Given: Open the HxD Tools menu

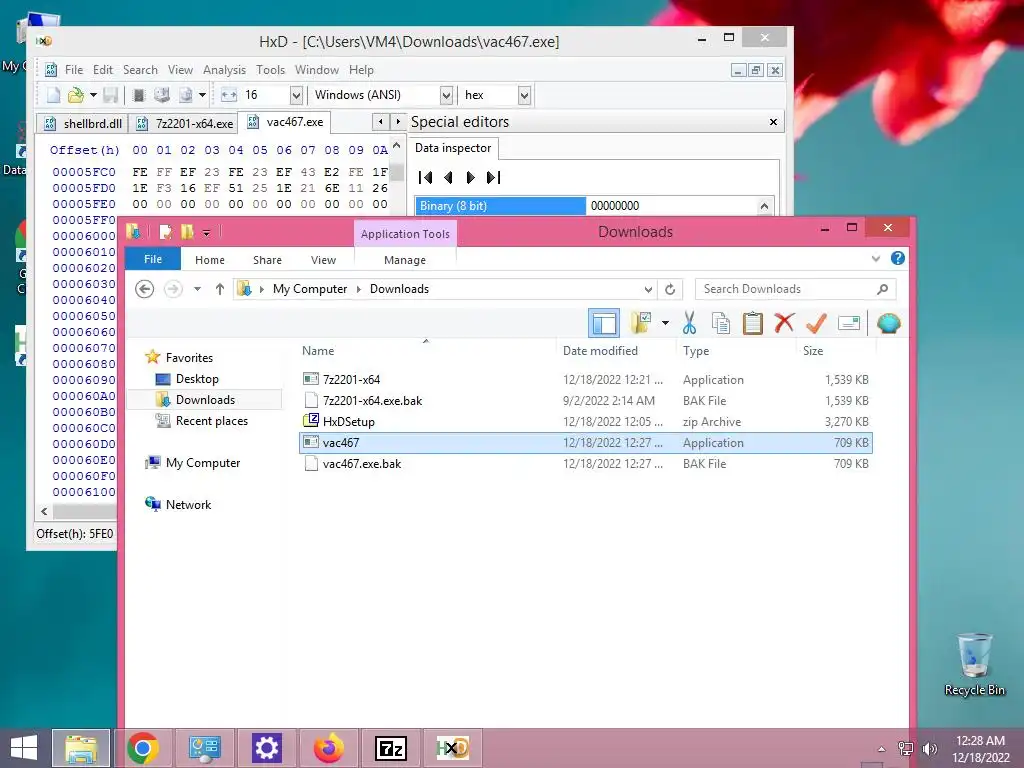Looking at the screenshot, I should click(270, 70).
